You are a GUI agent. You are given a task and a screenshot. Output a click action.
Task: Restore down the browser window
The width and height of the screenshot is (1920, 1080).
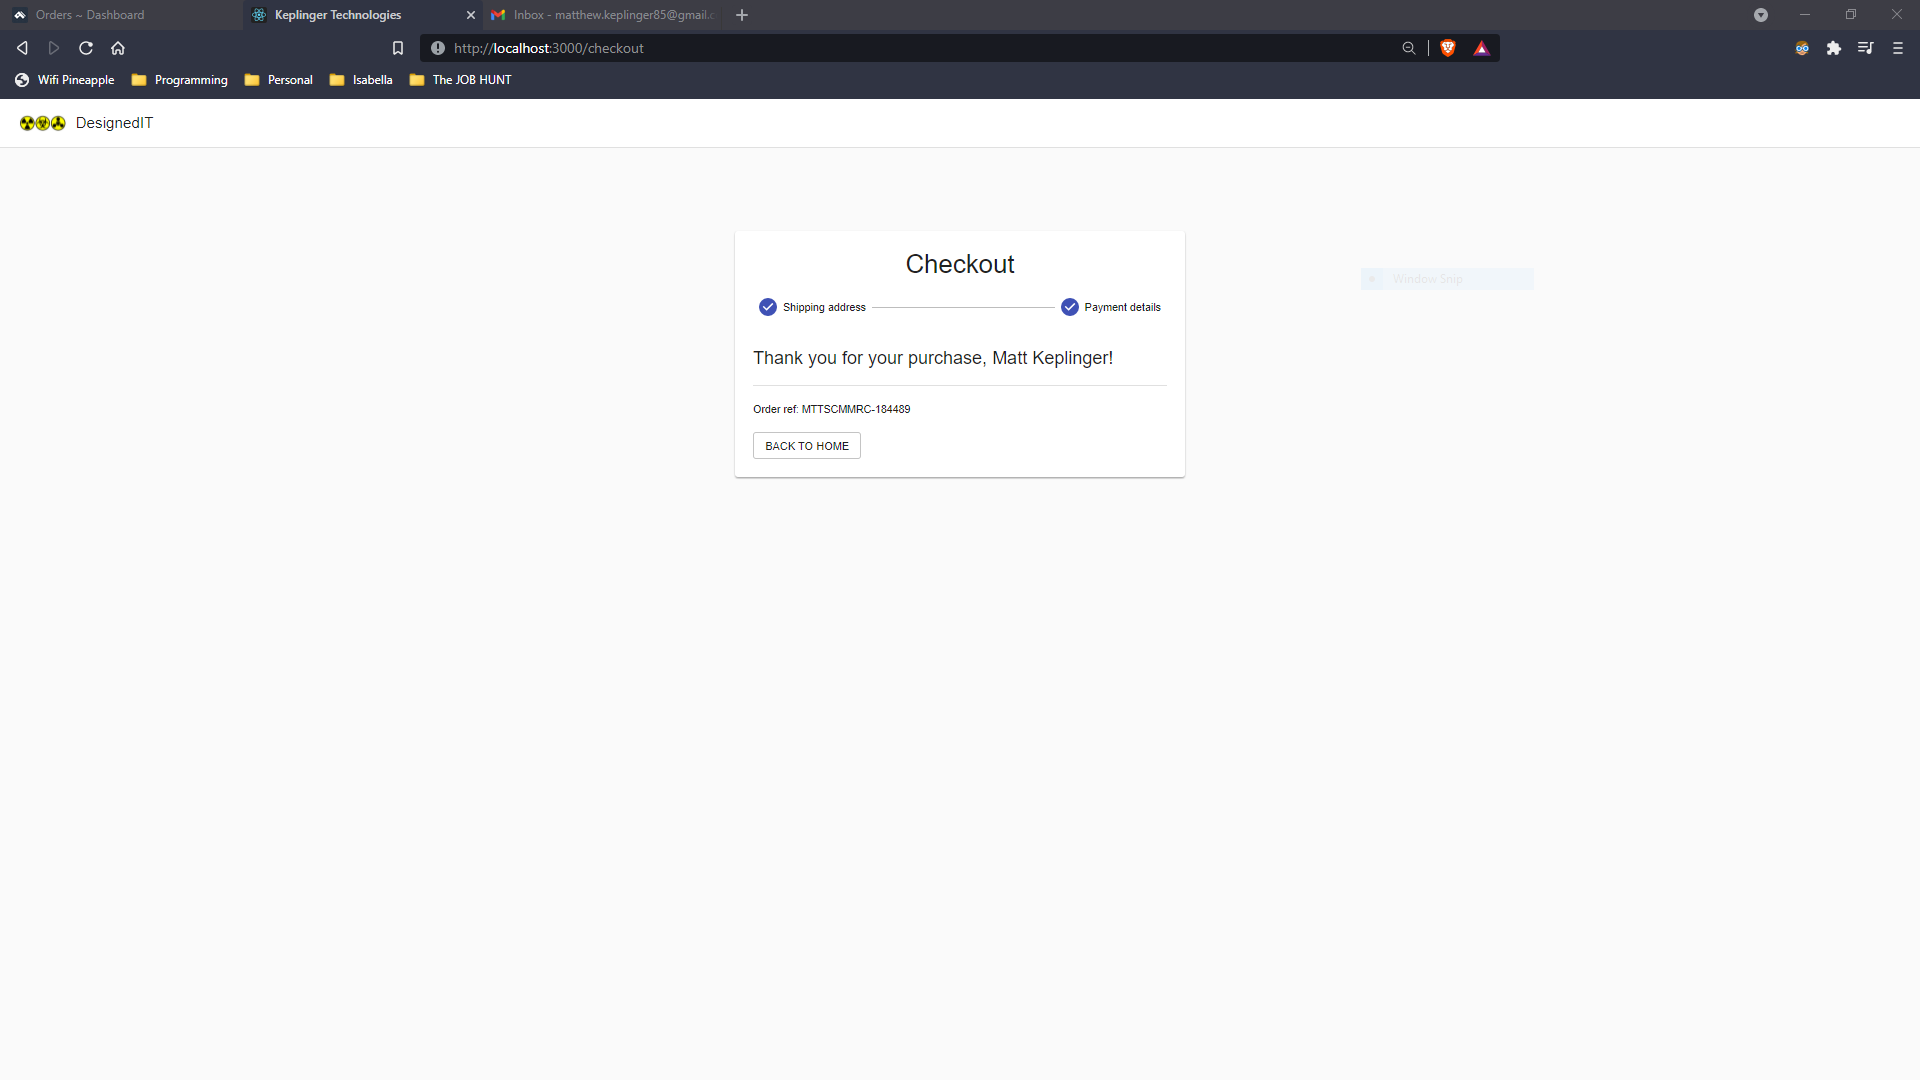tap(1851, 15)
